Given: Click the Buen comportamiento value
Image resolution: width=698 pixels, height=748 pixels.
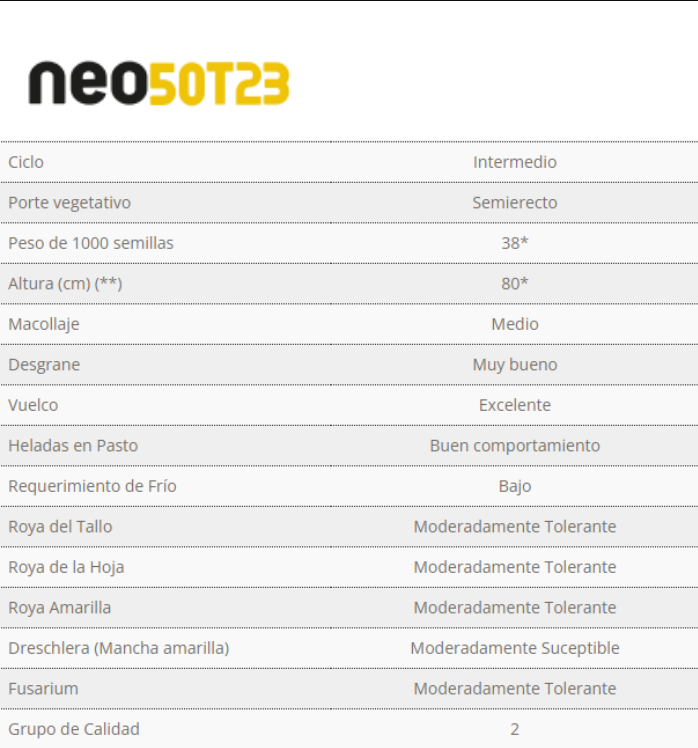Looking at the screenshot, I should coord(515,446).
